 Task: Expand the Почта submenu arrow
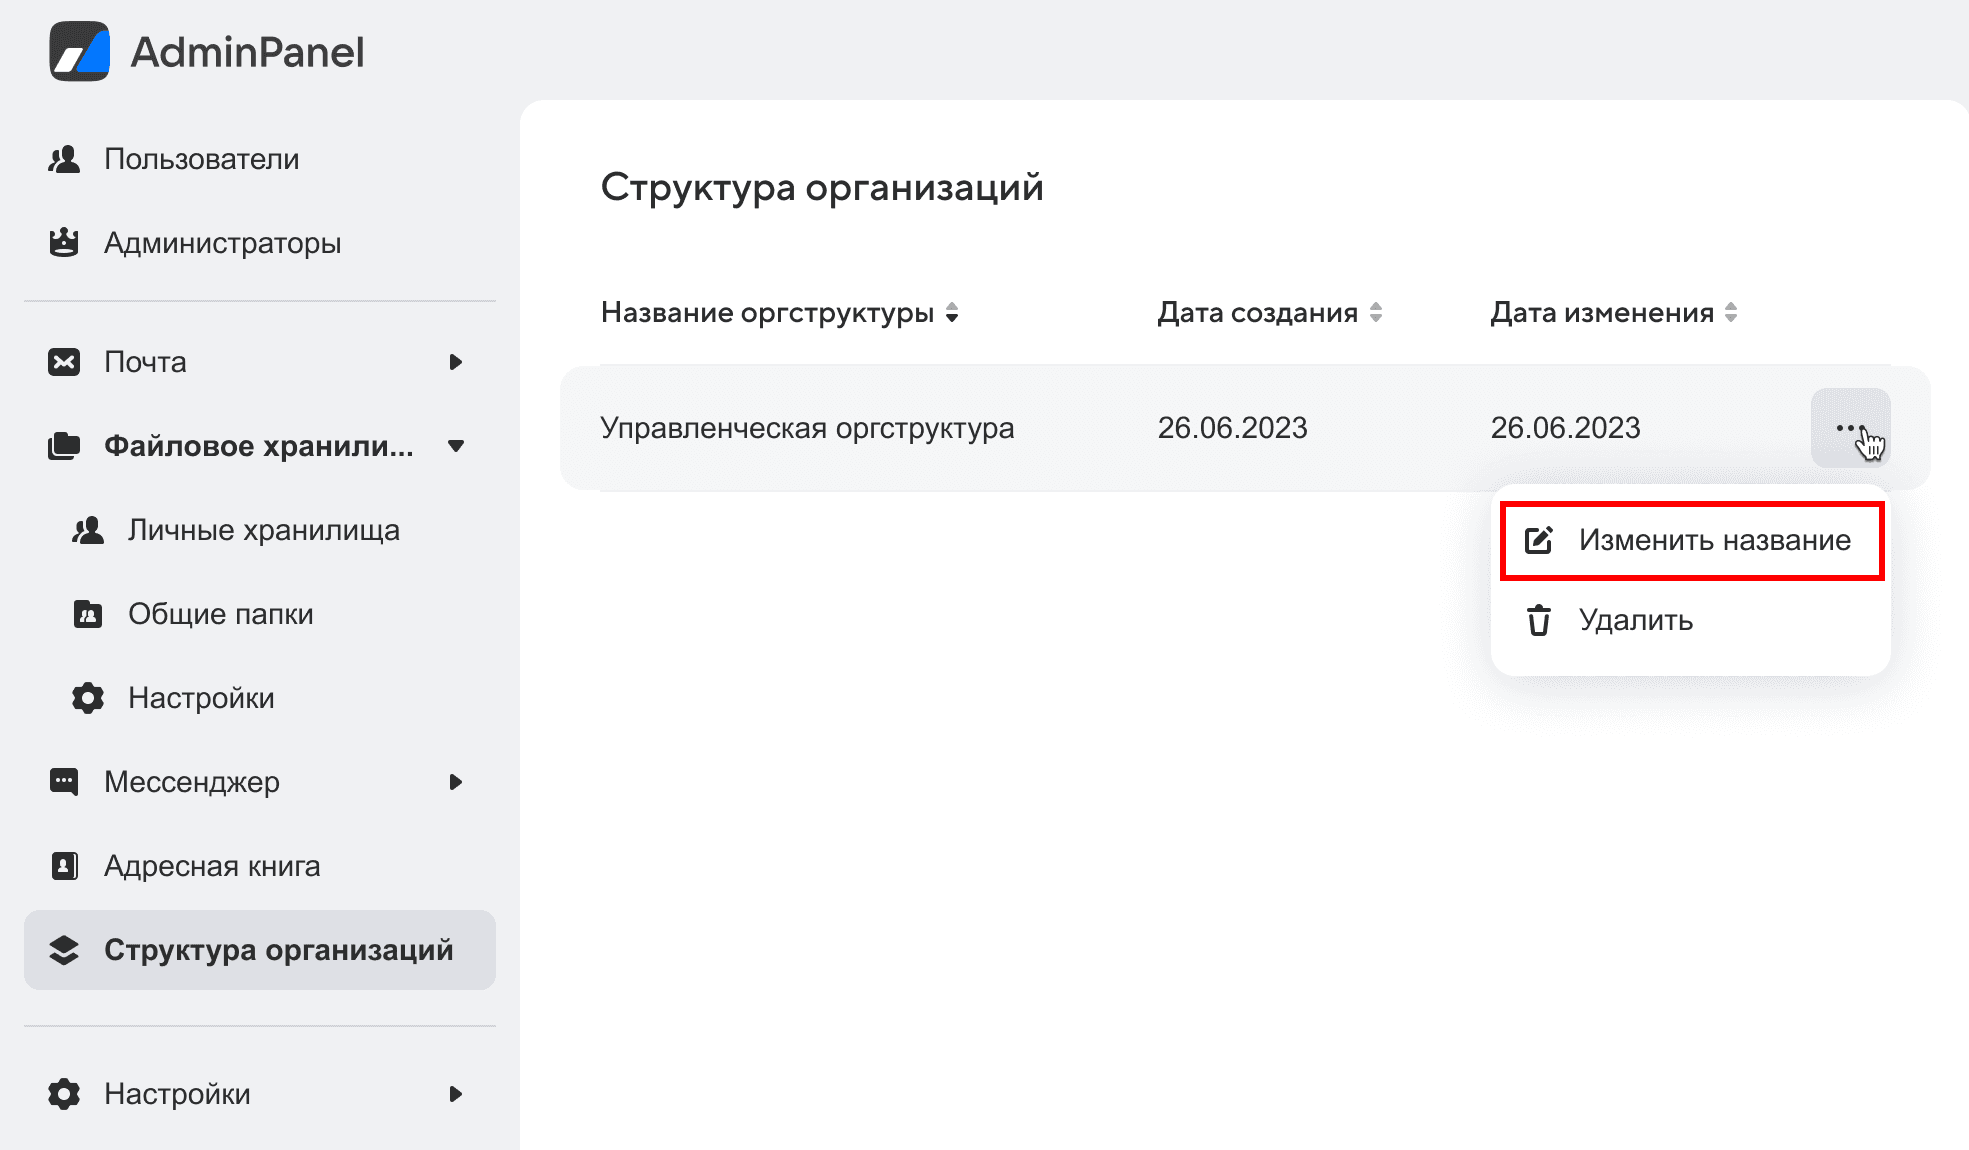coord(456,362)
